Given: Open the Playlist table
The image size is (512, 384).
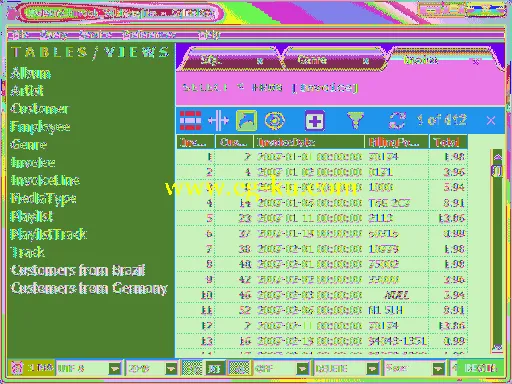Looking at the screenshot, I should click(x=32, y=217).
